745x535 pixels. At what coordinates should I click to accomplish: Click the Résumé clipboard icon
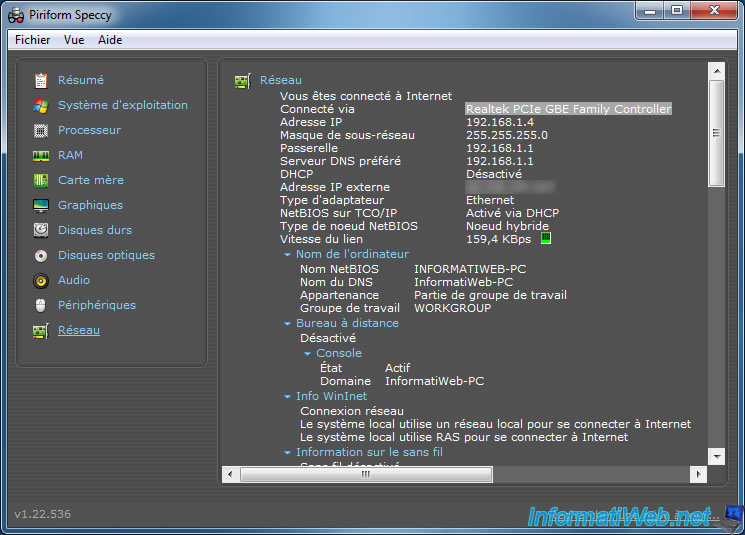[41, 80]
